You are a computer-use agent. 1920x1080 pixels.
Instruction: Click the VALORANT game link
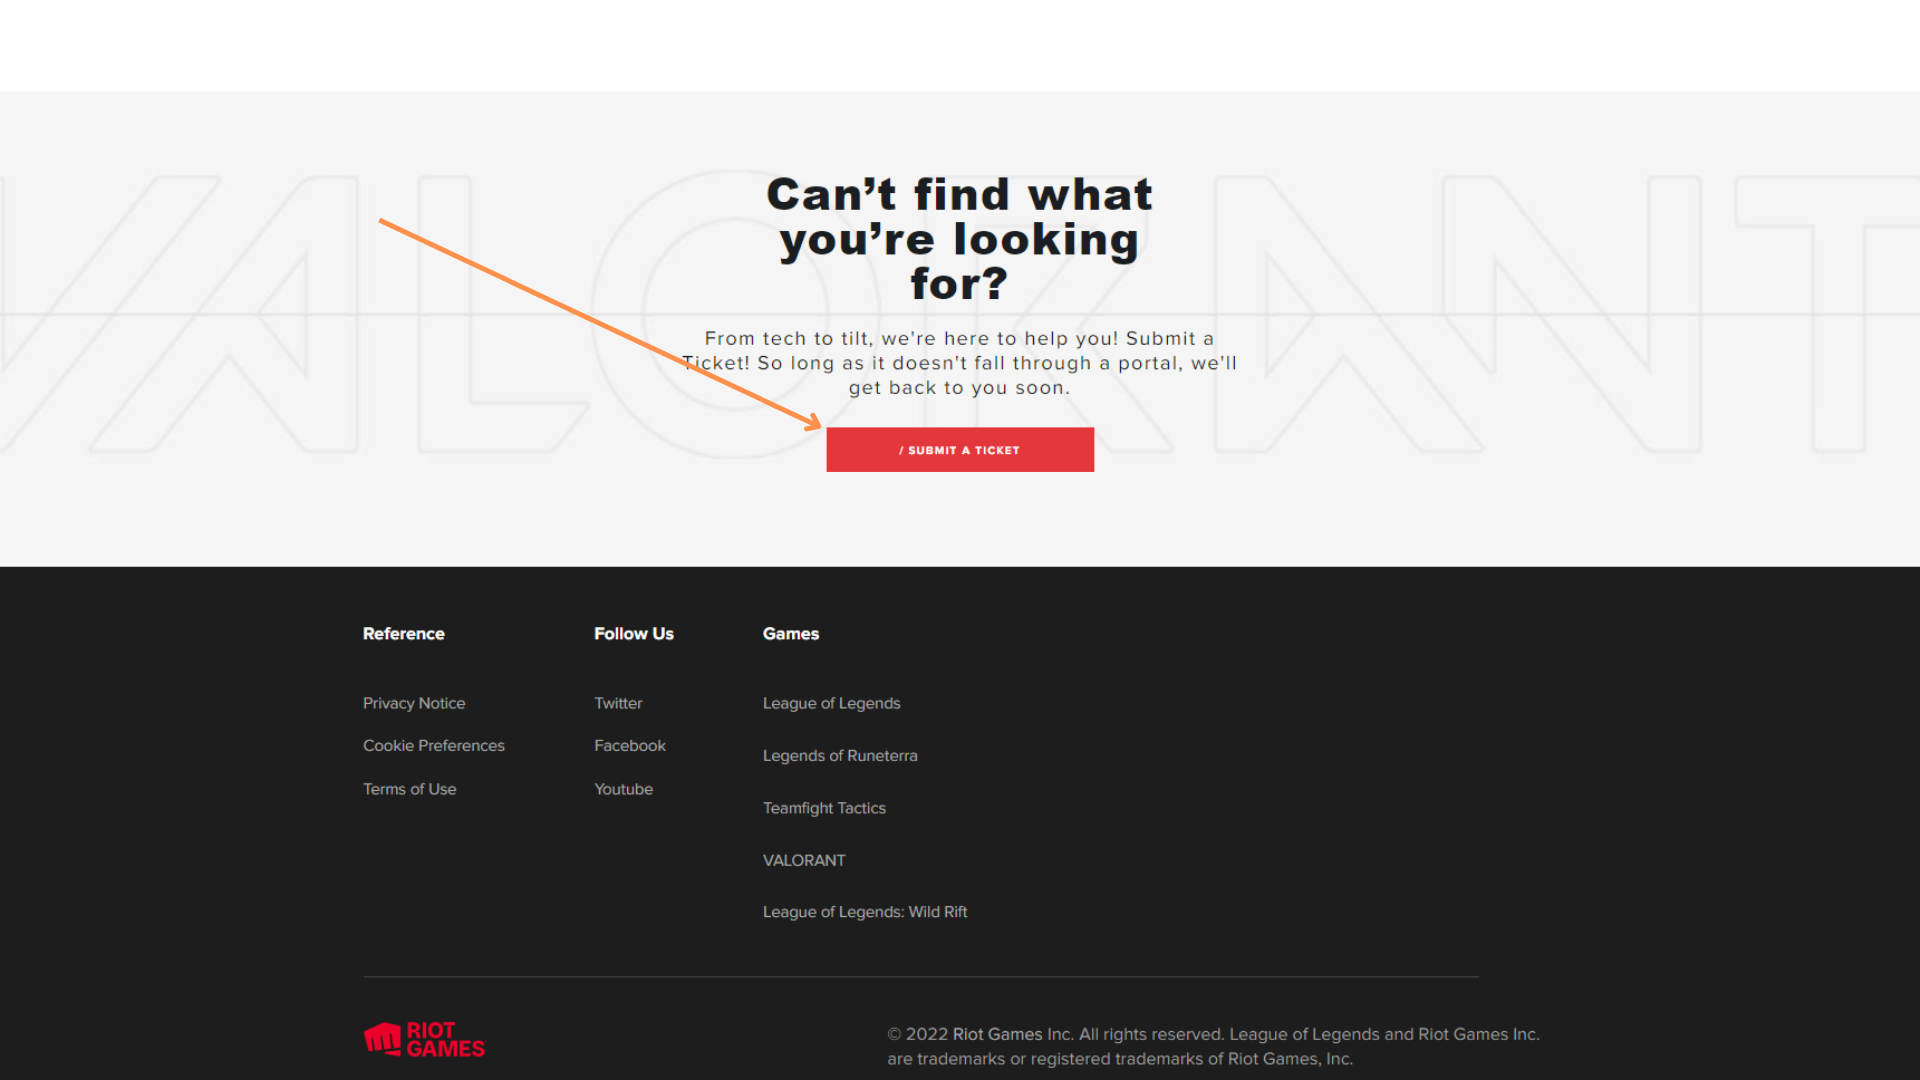pos(802,860)
